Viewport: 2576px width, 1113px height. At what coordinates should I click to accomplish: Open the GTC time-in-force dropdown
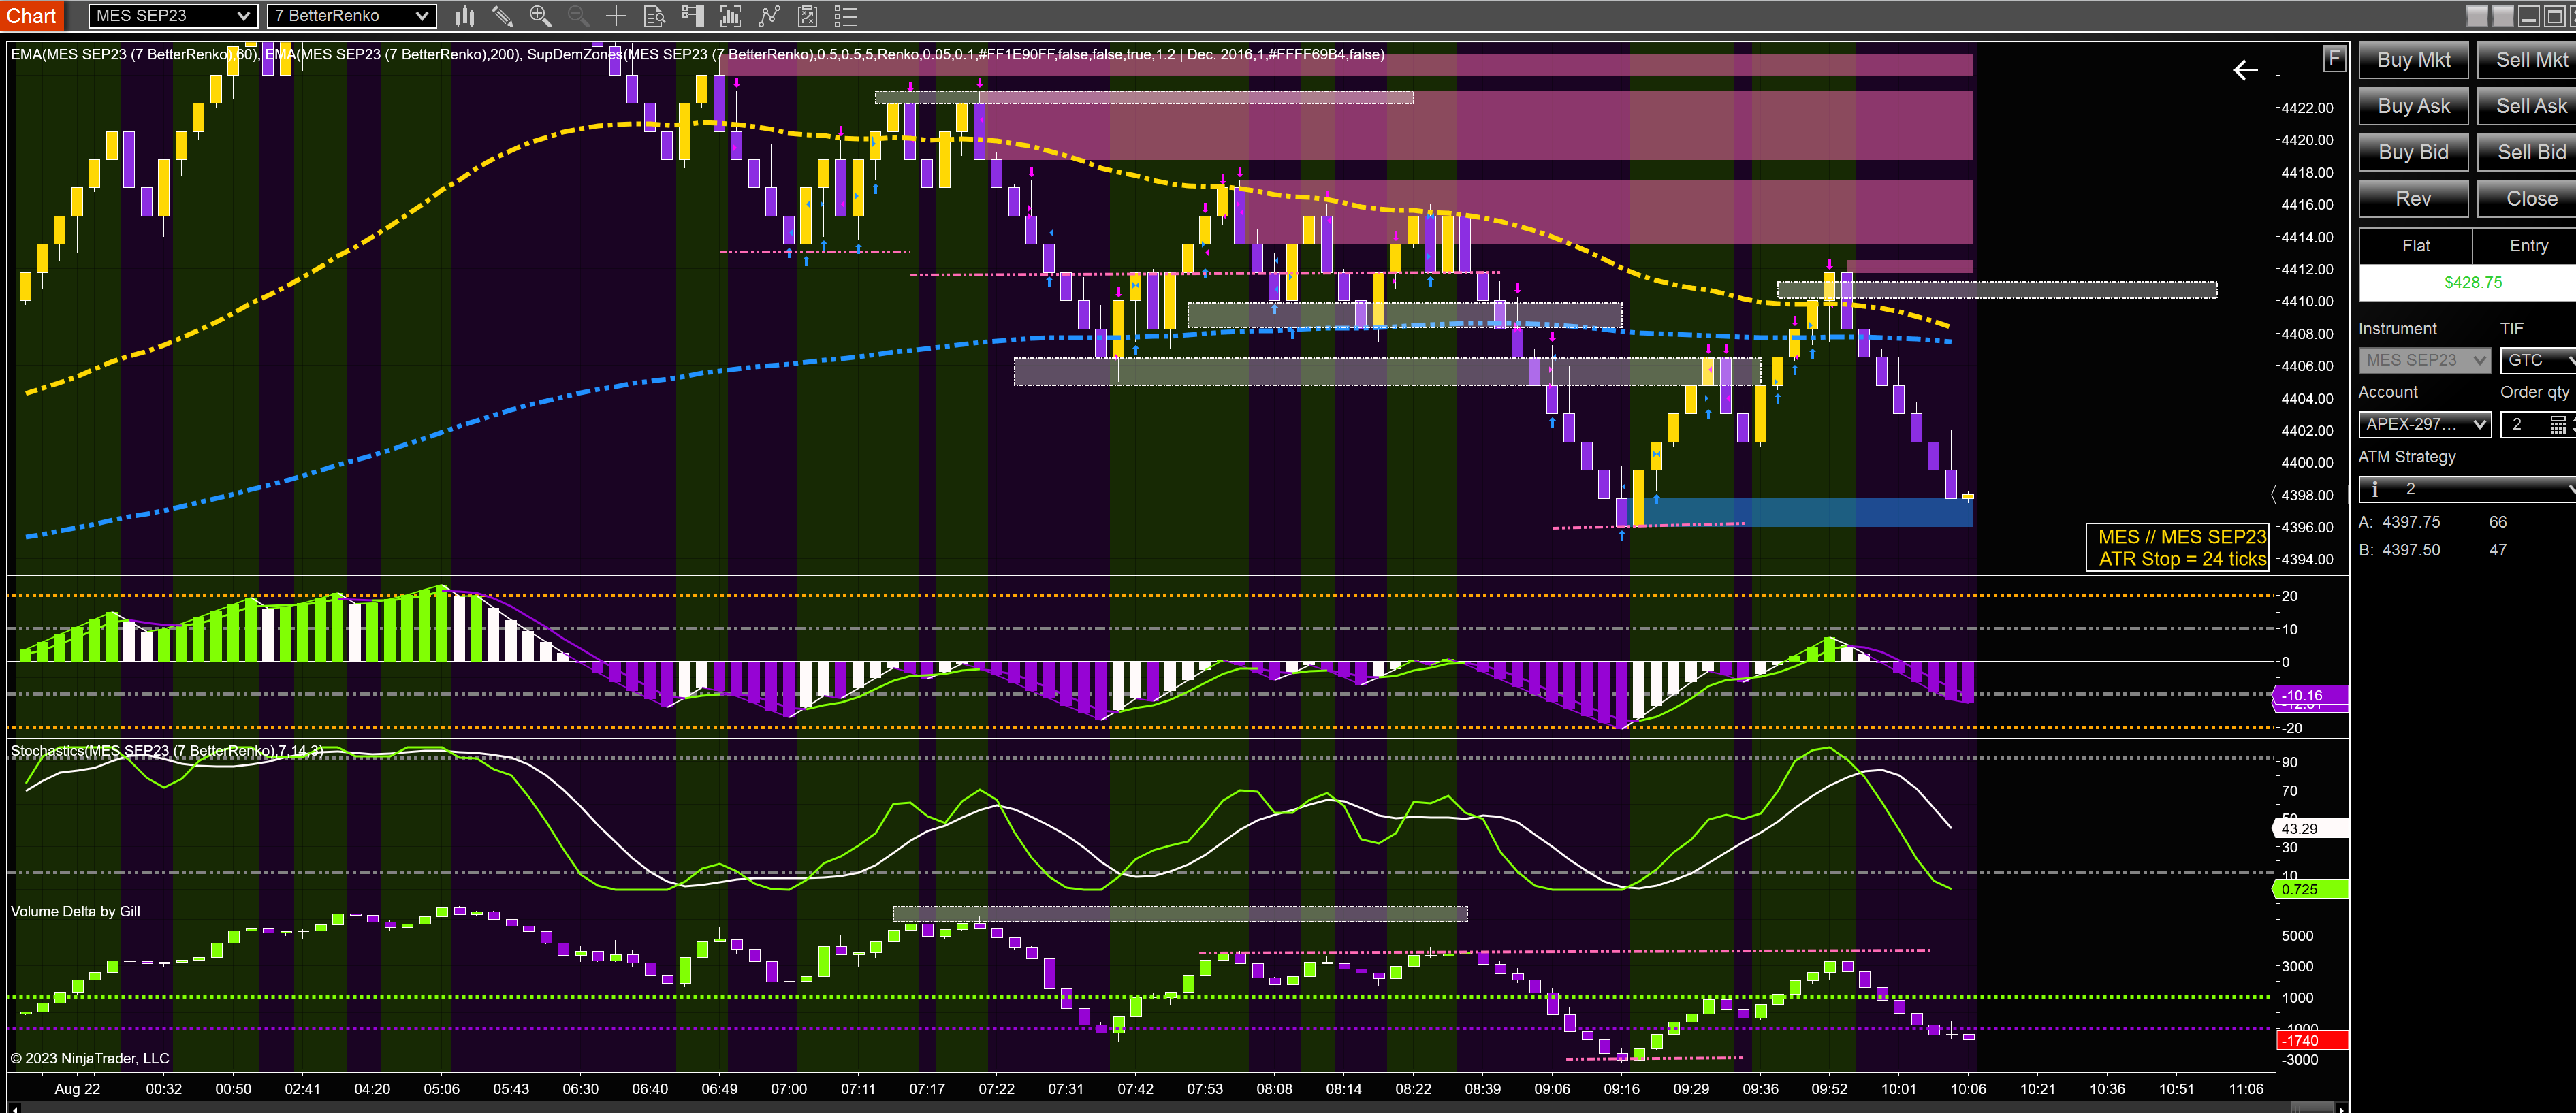(2538, 360)
